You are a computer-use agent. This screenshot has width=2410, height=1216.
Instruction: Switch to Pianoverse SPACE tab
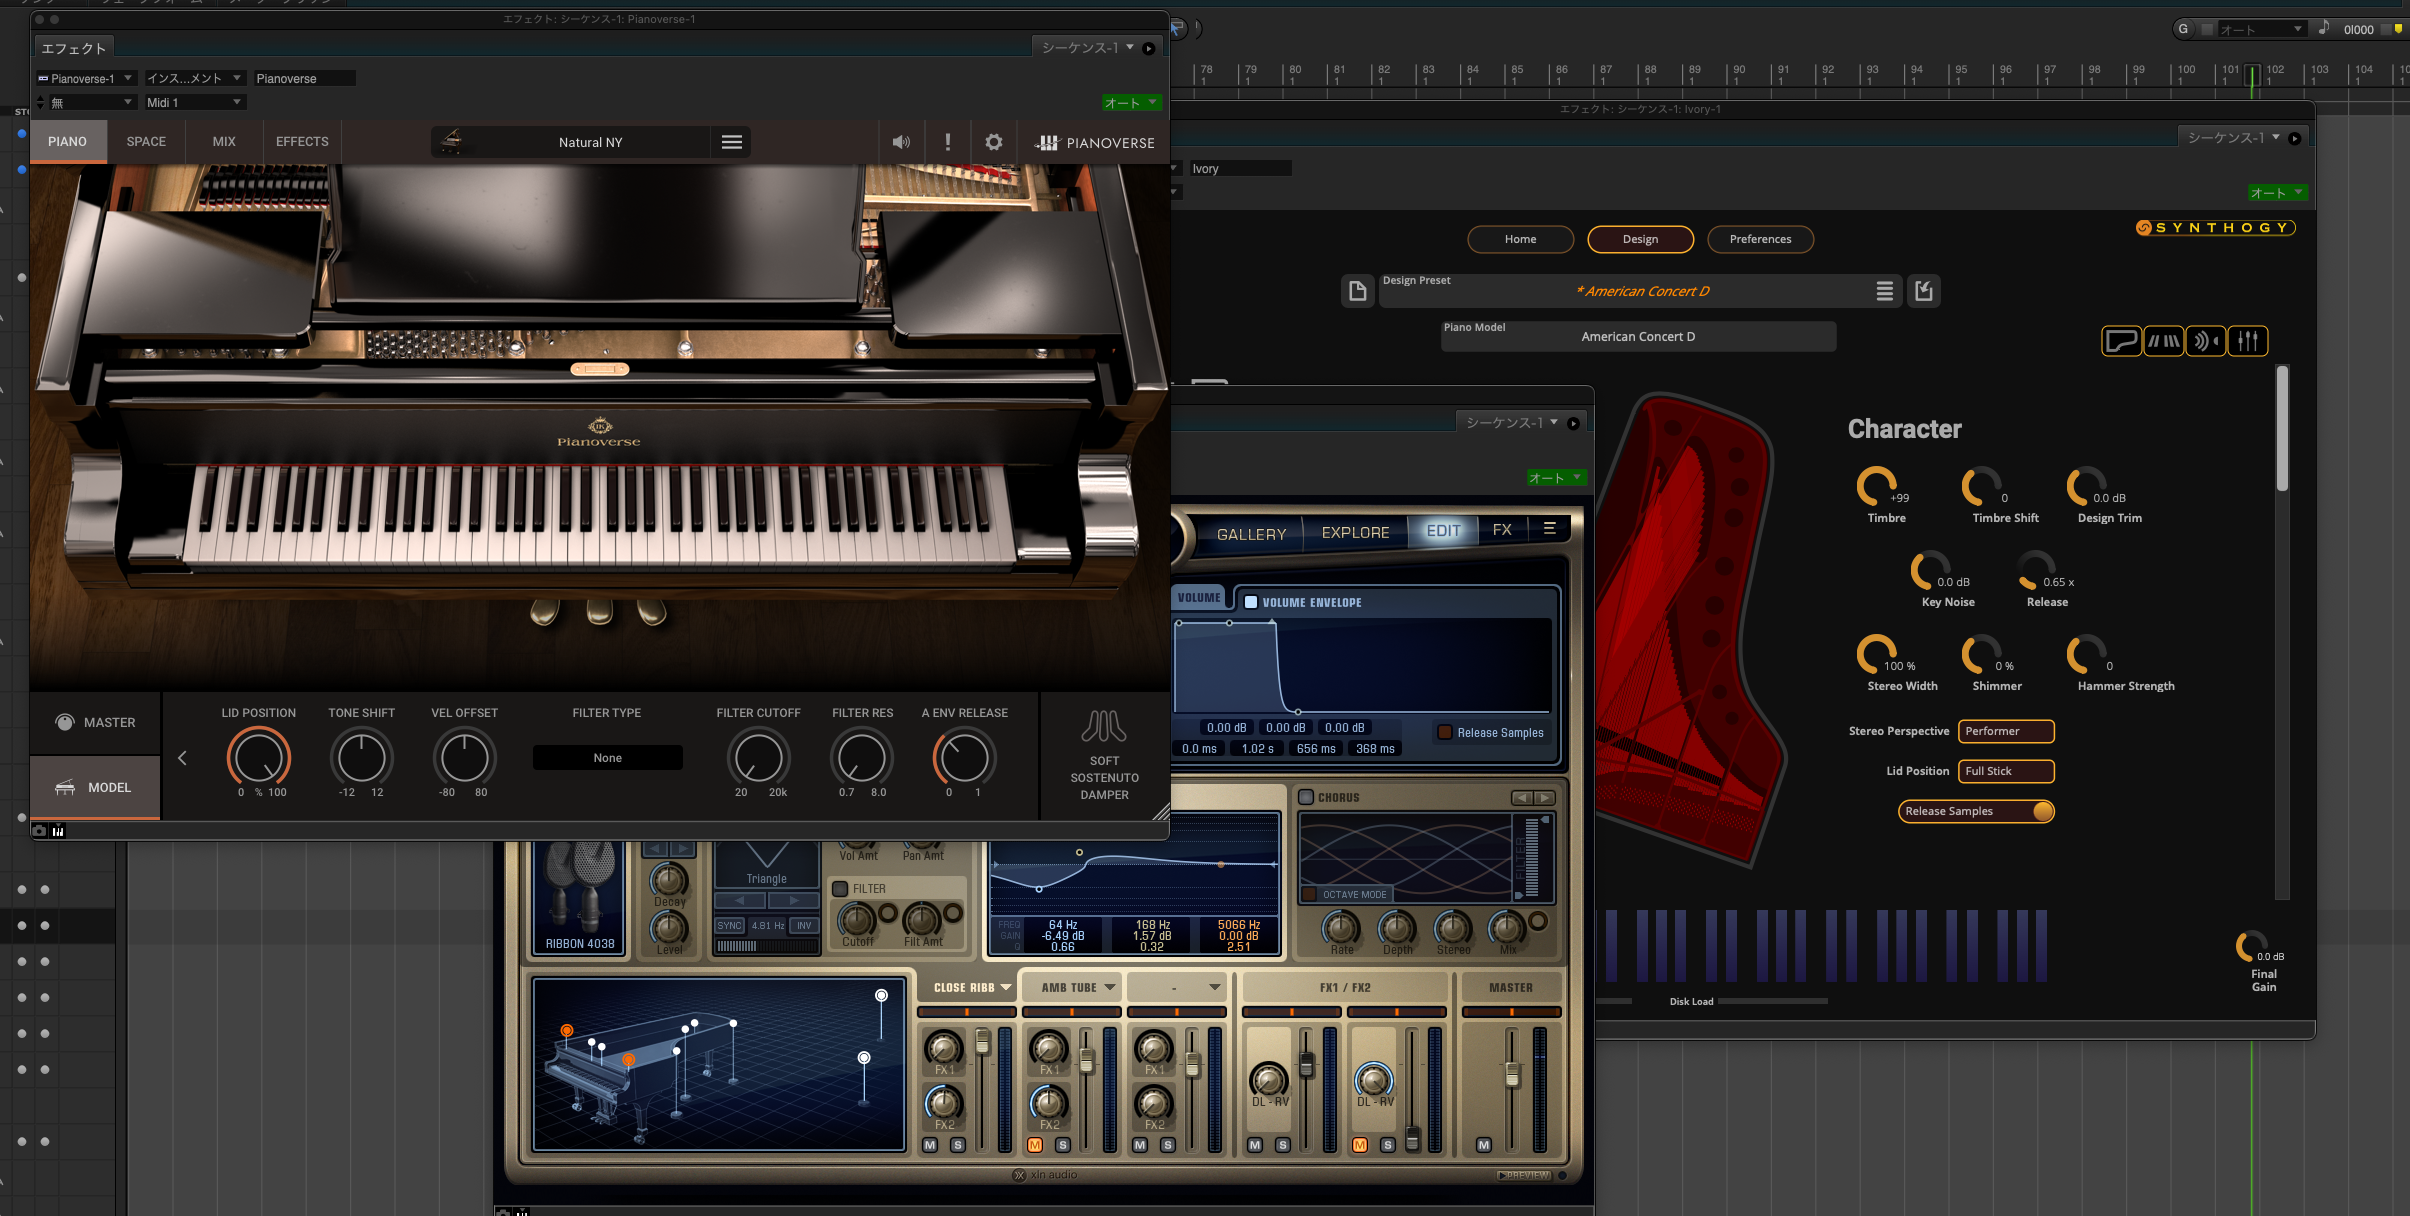click(x=146, y=142)
